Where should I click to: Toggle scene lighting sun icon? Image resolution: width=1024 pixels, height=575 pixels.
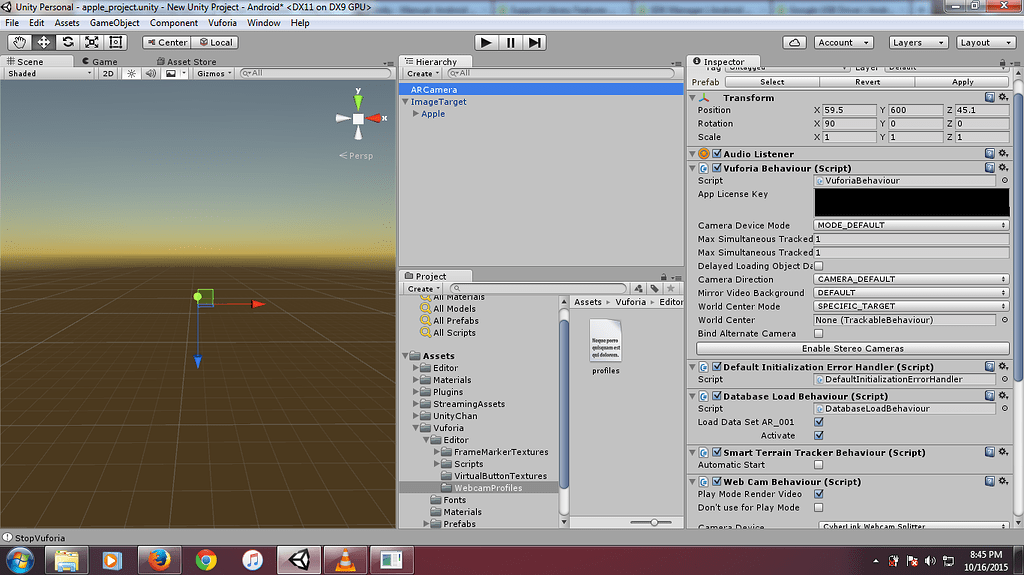(131, 73)
